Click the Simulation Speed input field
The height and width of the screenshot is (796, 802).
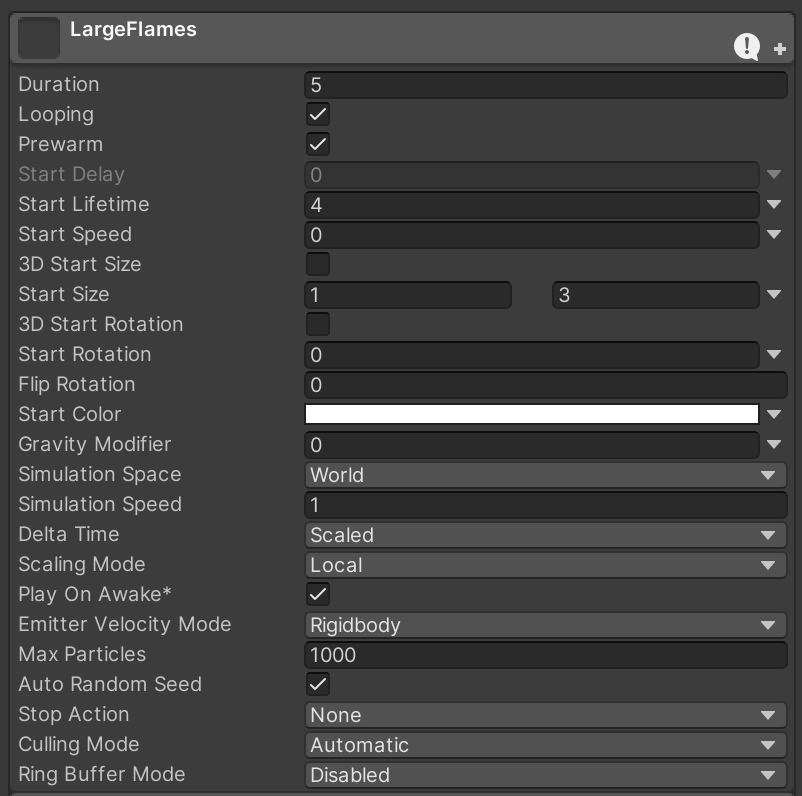pyautogui.click(x=545, y=505)
